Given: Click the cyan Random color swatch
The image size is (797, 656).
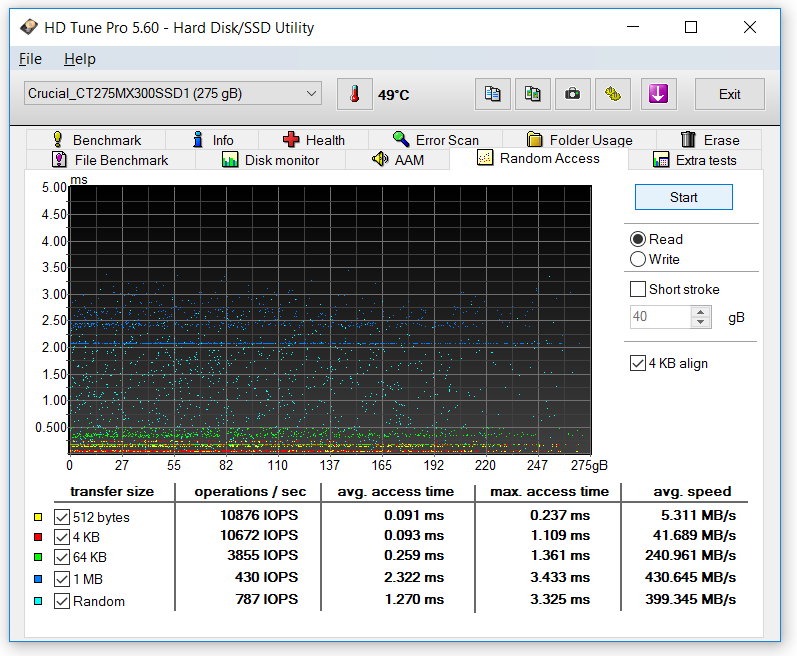Looking at the screenshot, I should (x=38, y=601).
